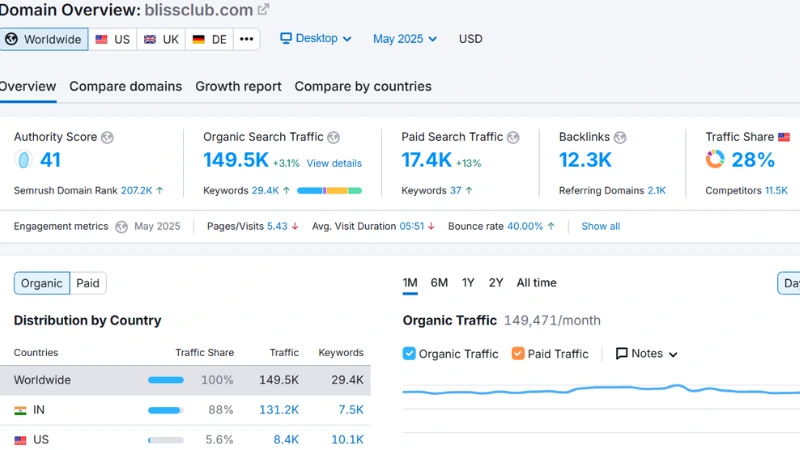The width and height of the screenshot is (800, 450).
Task: Click the Worldwide globe icon
Action: point(11,39)
